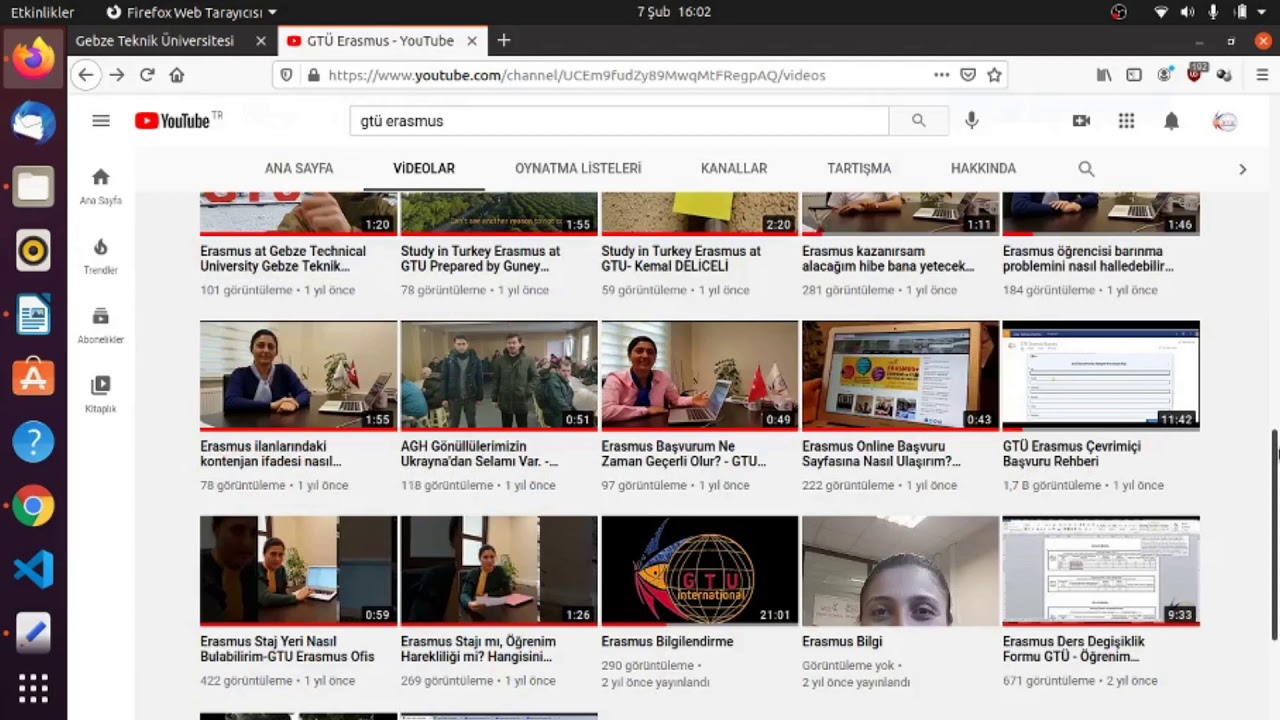Open the page actions three-dot menu in address bar

[x=941, y=75]
